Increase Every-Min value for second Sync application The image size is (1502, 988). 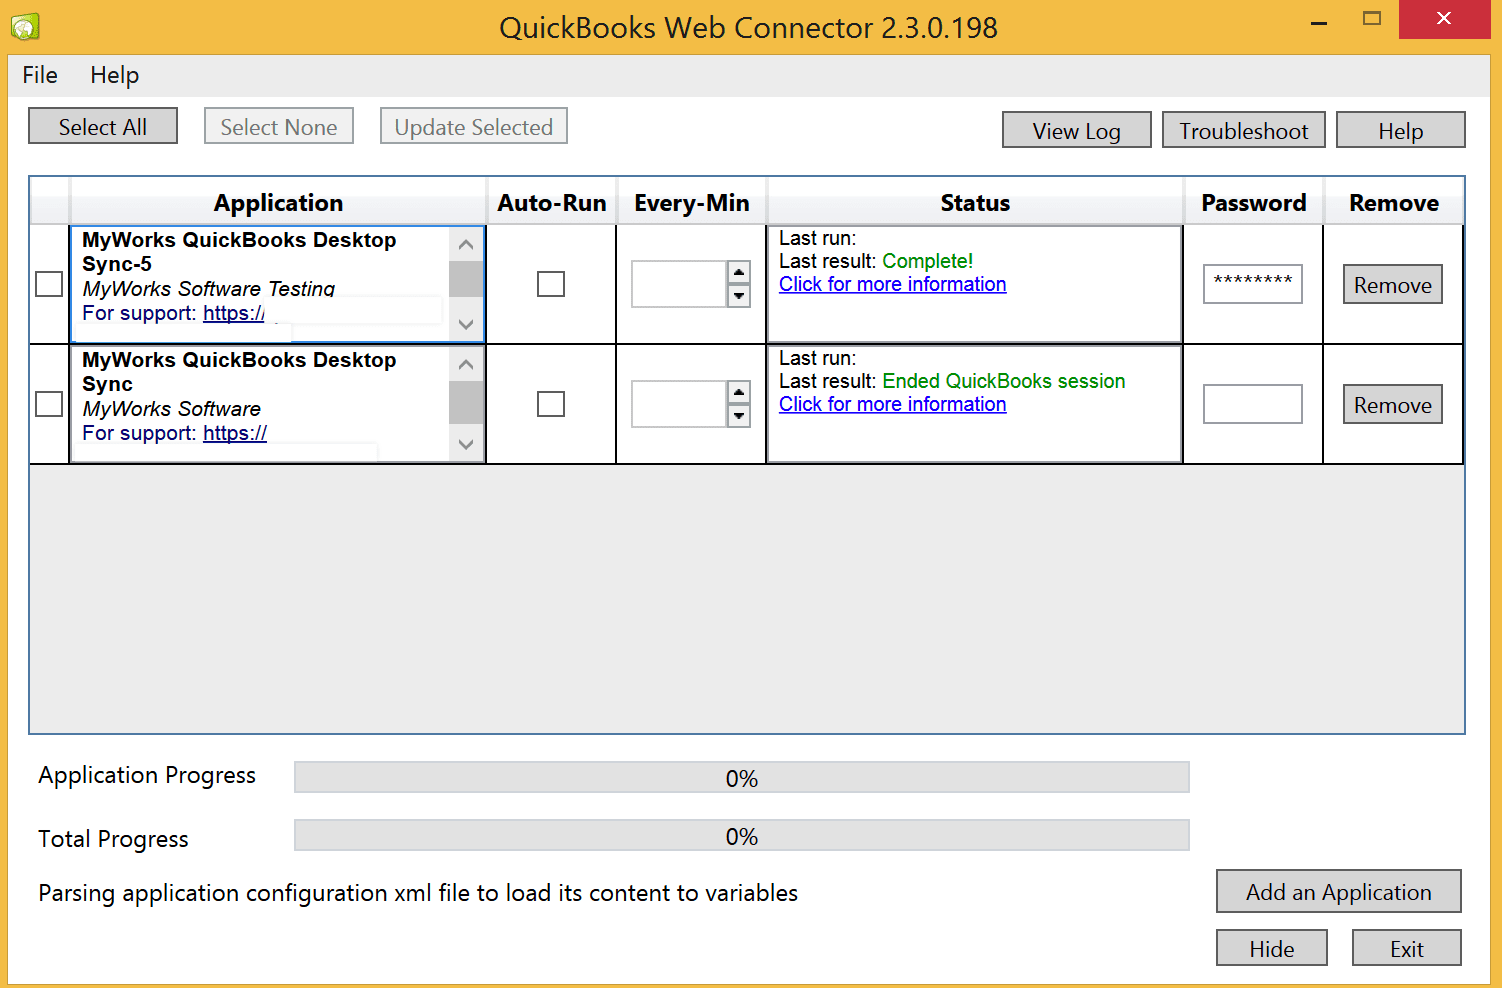(739, 393)
